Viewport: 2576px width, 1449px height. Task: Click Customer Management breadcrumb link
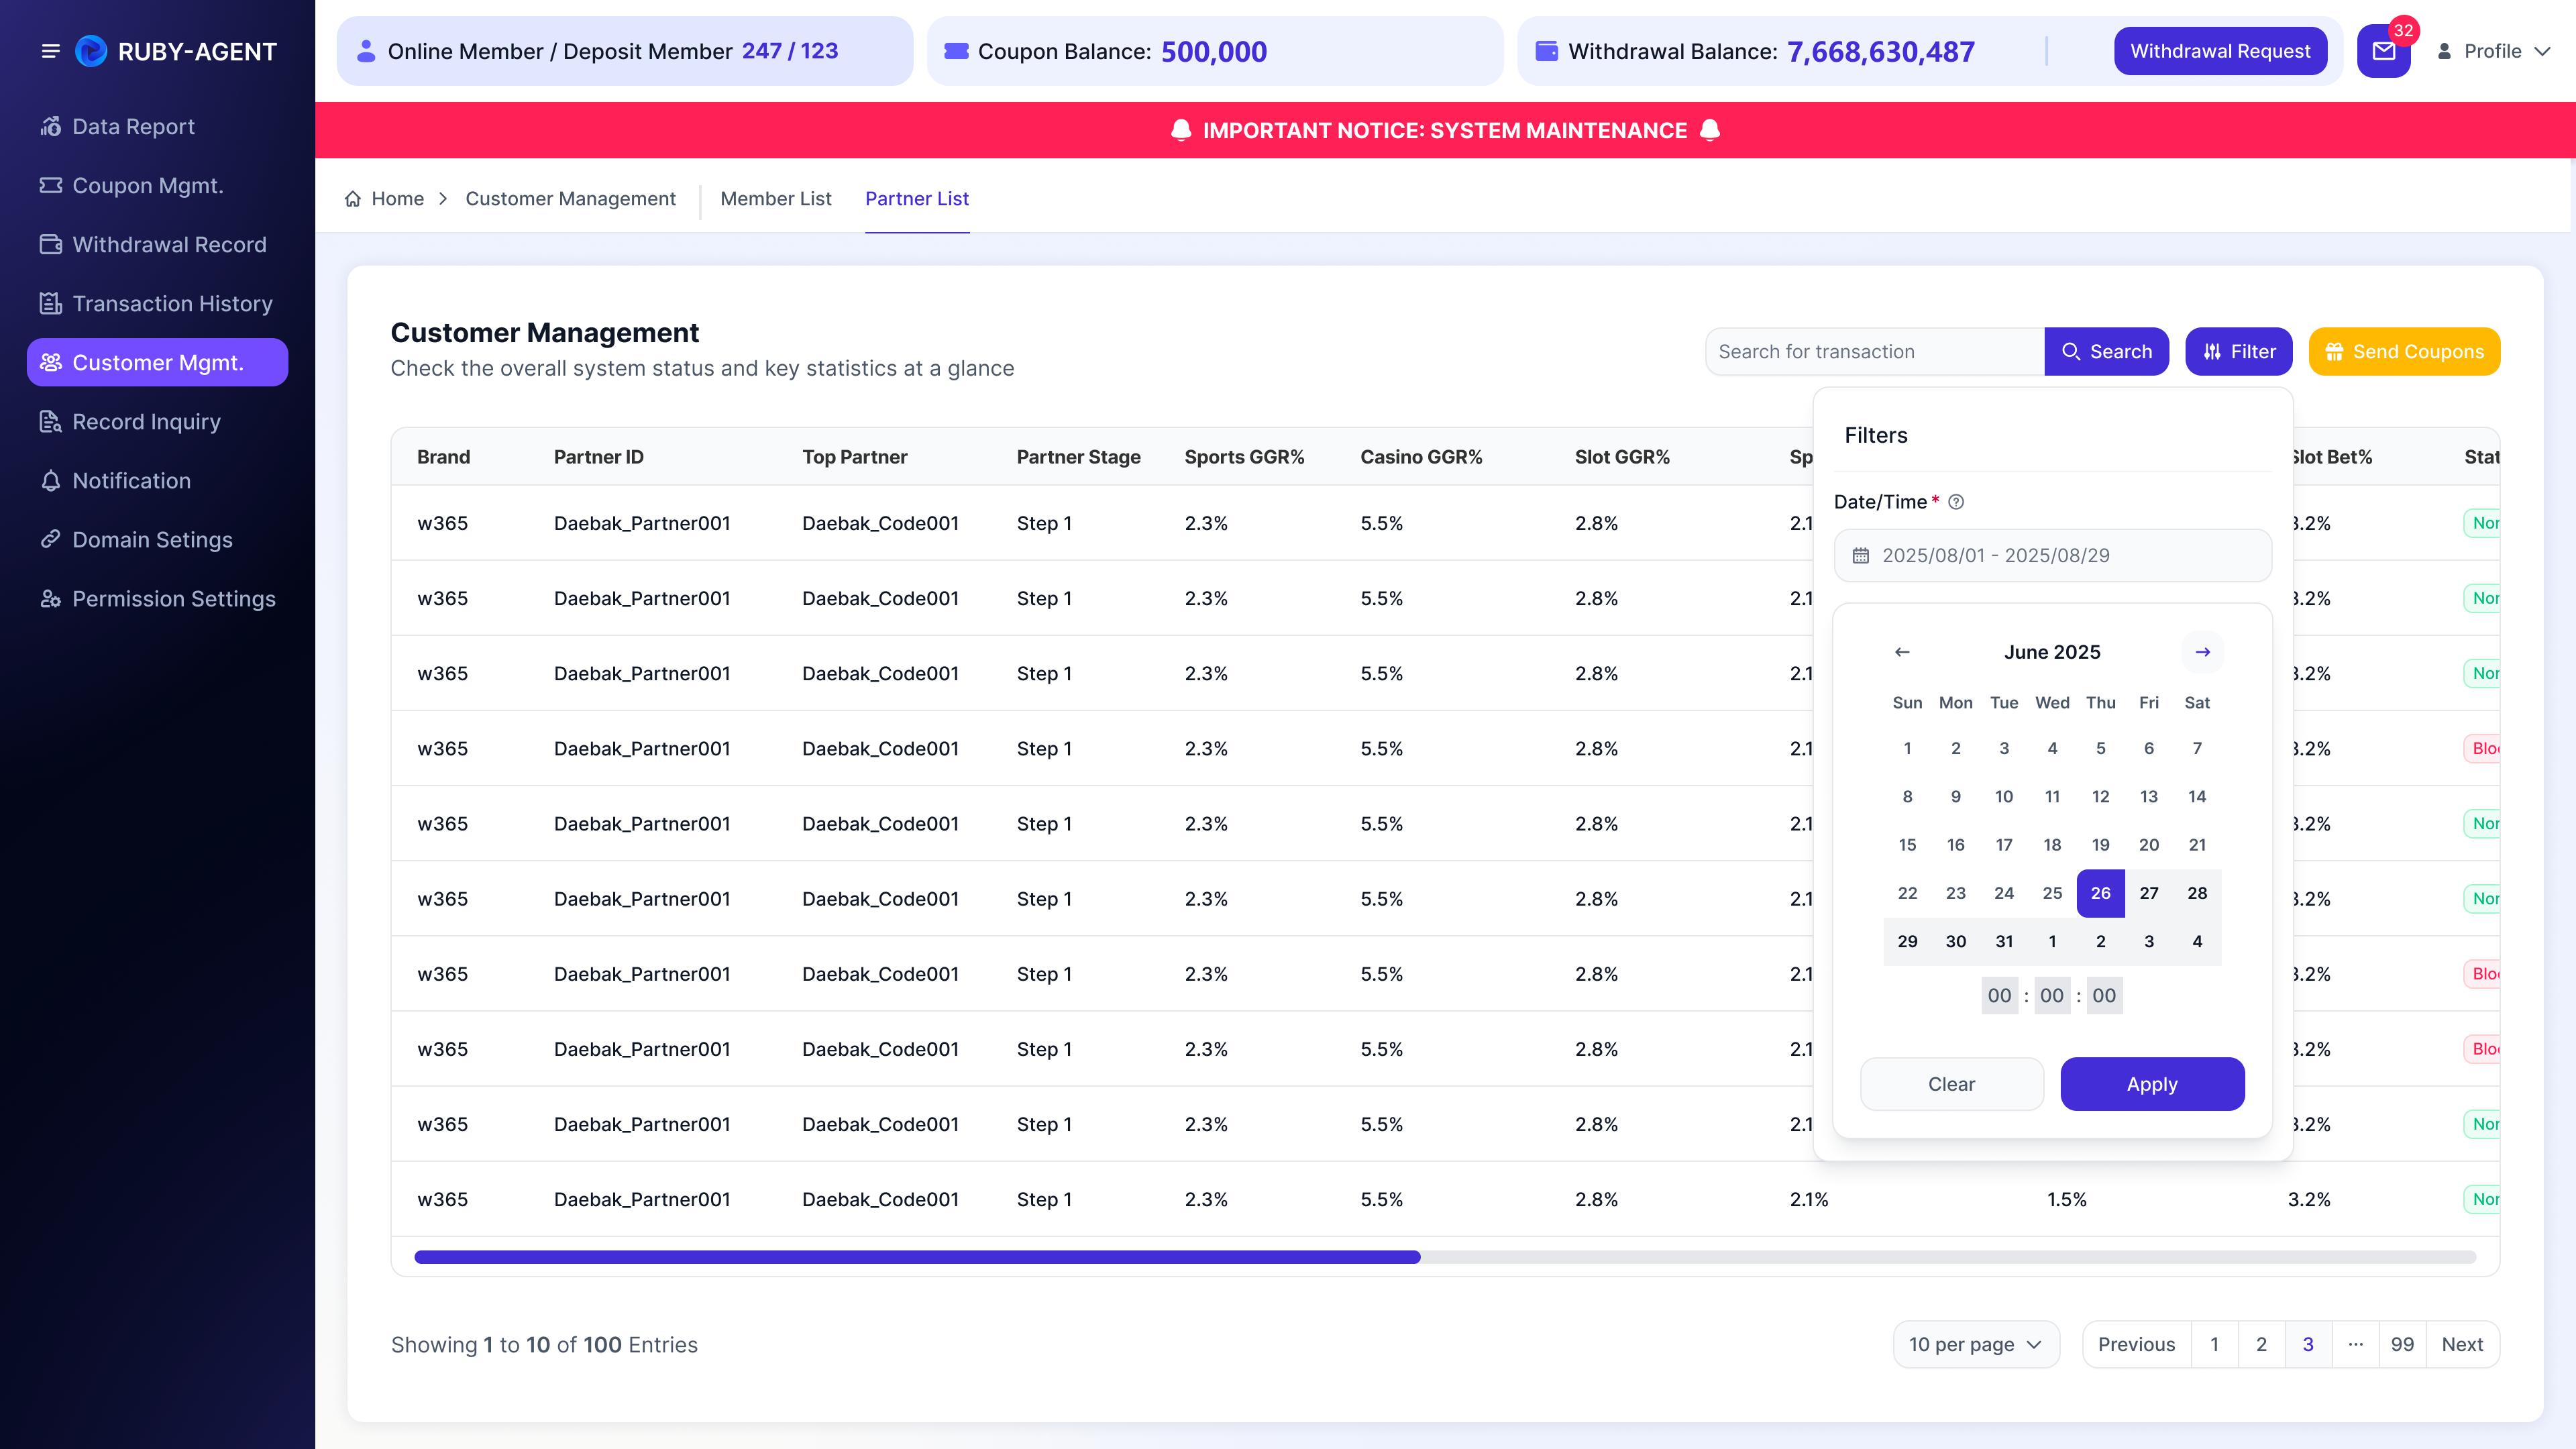(x=570, y=199)
